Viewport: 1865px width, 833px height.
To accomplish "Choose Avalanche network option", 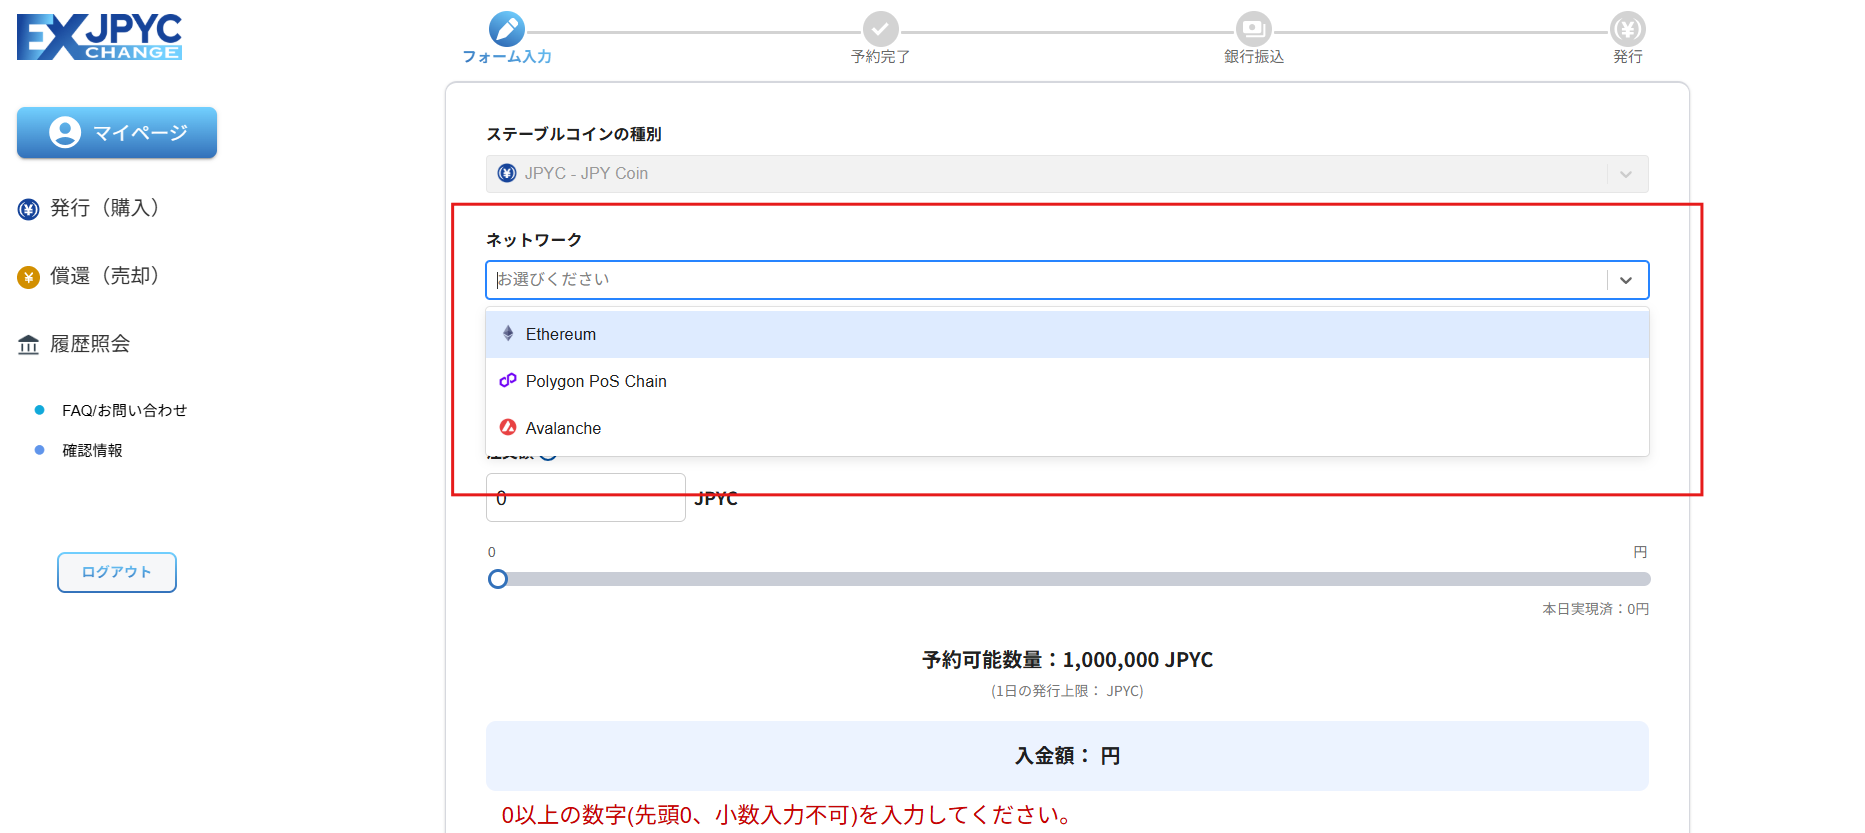I will click(1067, 428).
